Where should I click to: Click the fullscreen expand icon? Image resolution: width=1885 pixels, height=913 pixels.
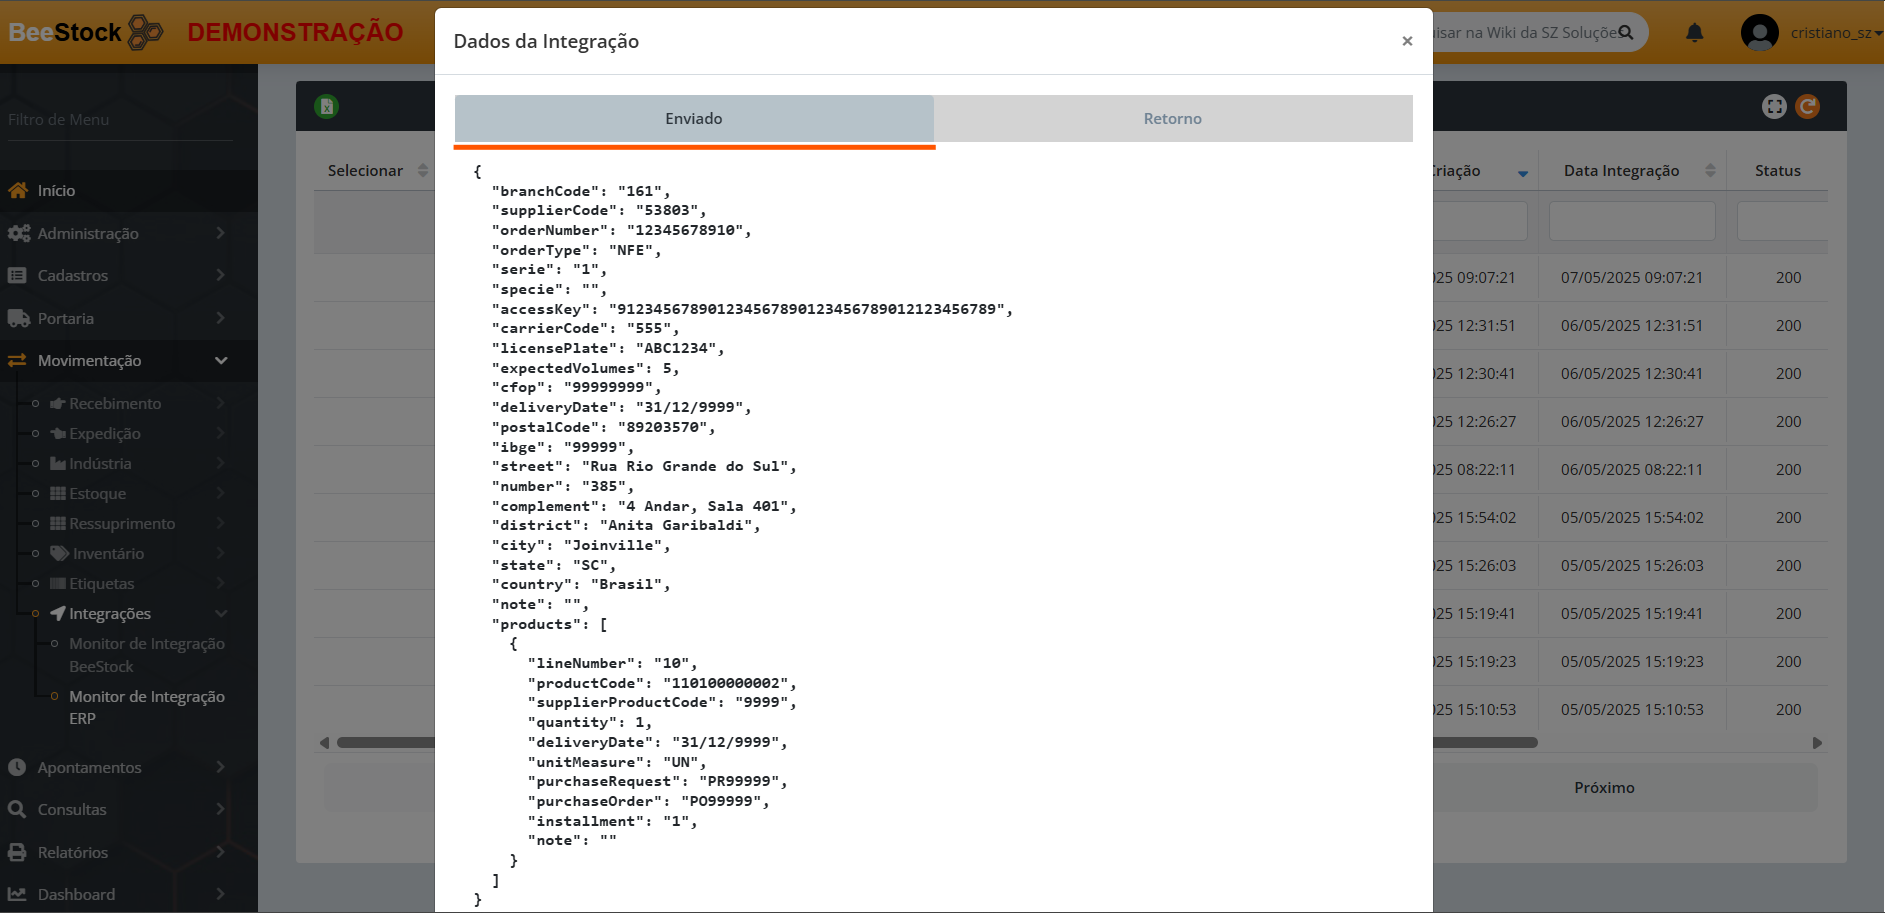click(1774, 106)
